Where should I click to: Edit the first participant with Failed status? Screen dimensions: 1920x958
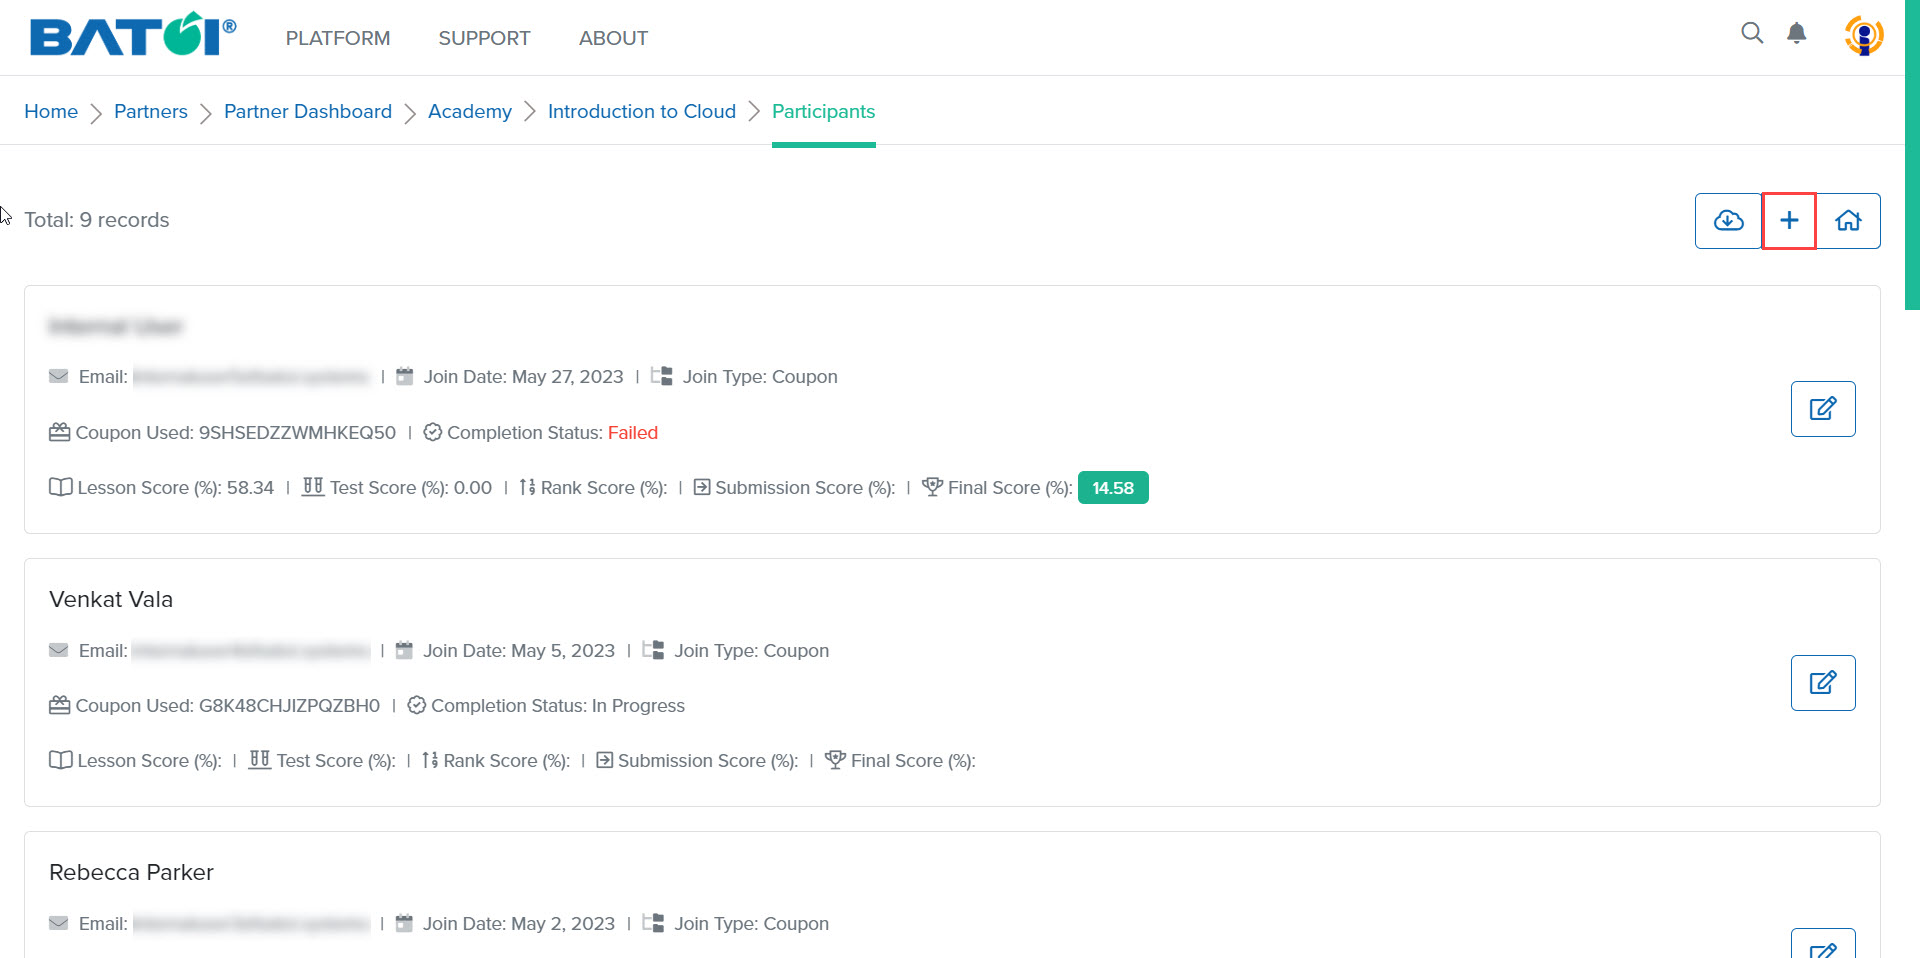click(x=1823, y=408)
